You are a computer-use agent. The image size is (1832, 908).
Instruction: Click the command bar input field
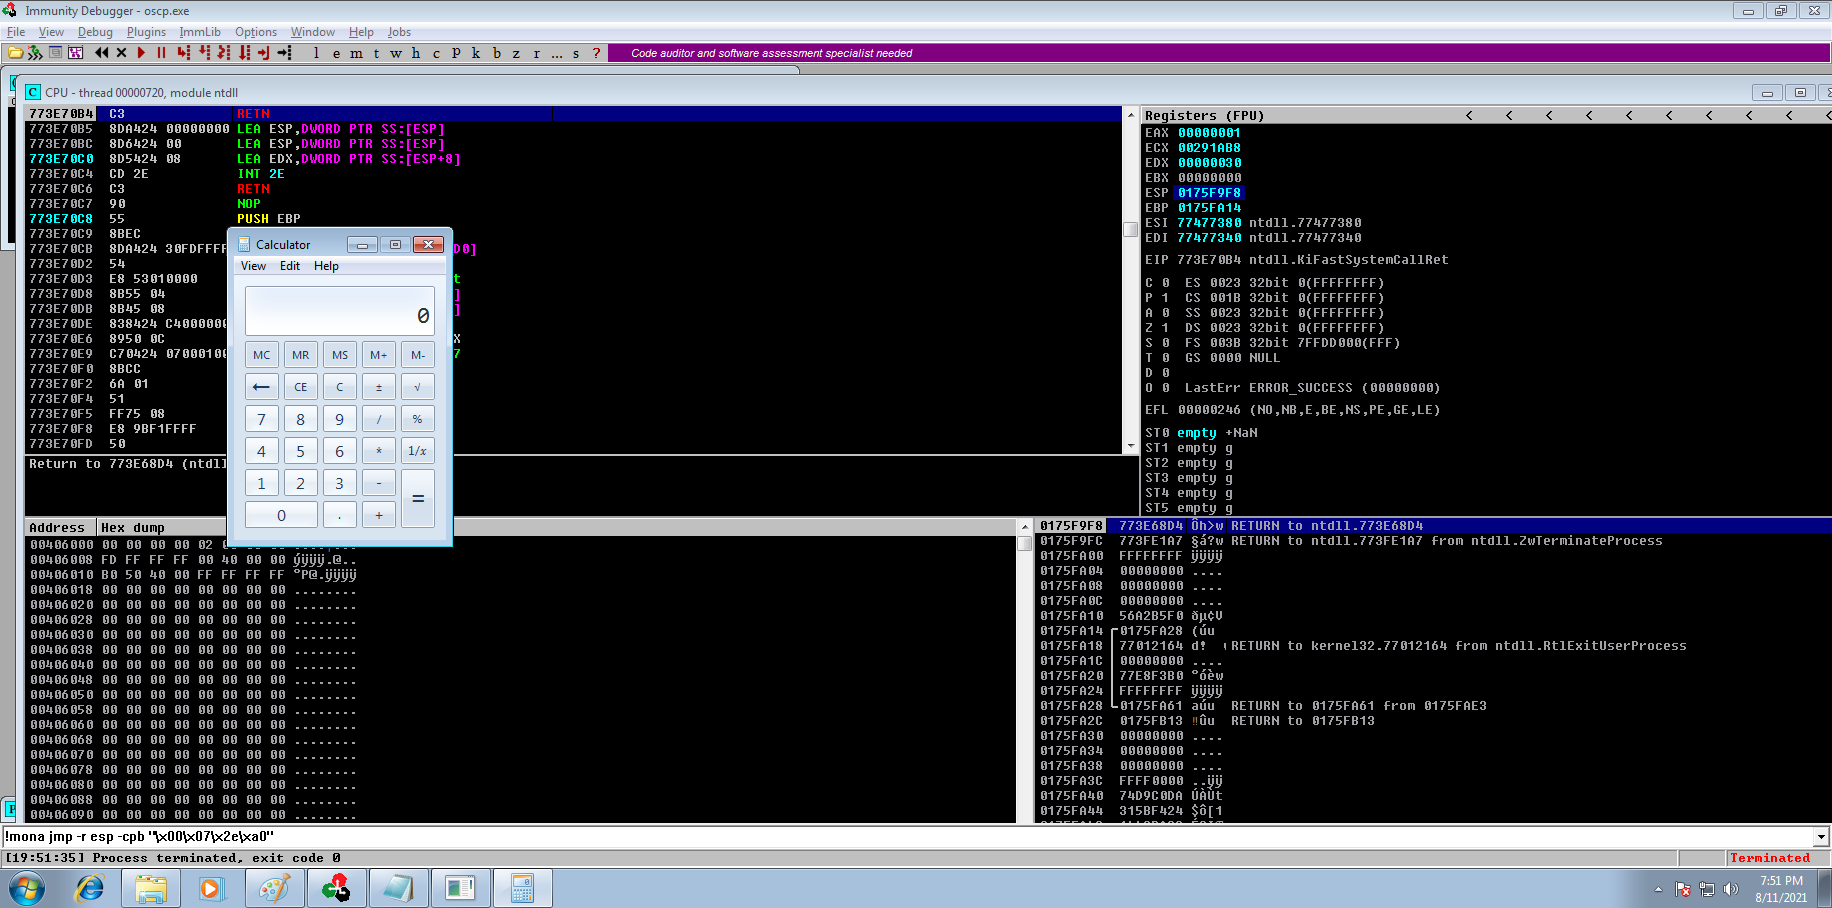[907, 837]
